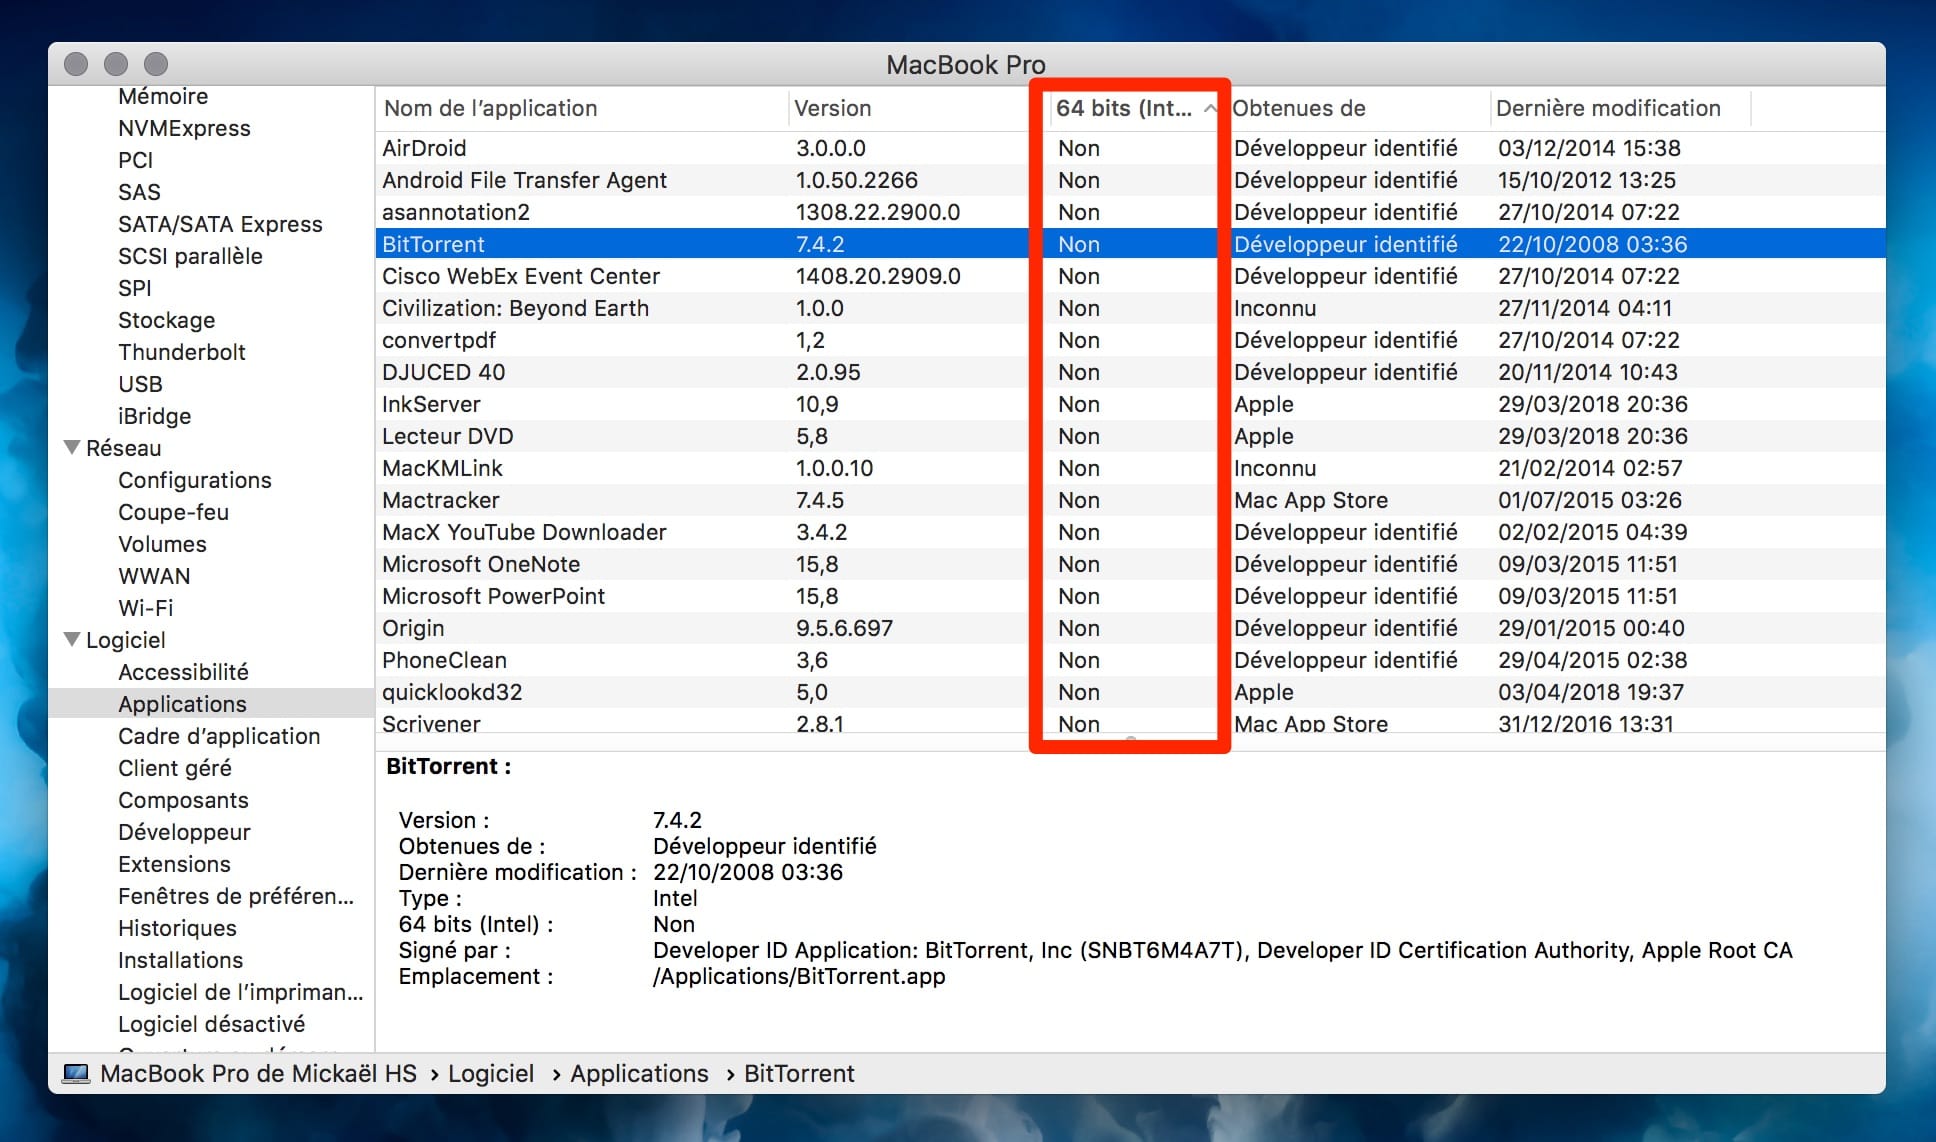Screen dimensions: 1936x1142
Task: Click the /Applications/BitTorrent.app location text
Action: [799, 976]
